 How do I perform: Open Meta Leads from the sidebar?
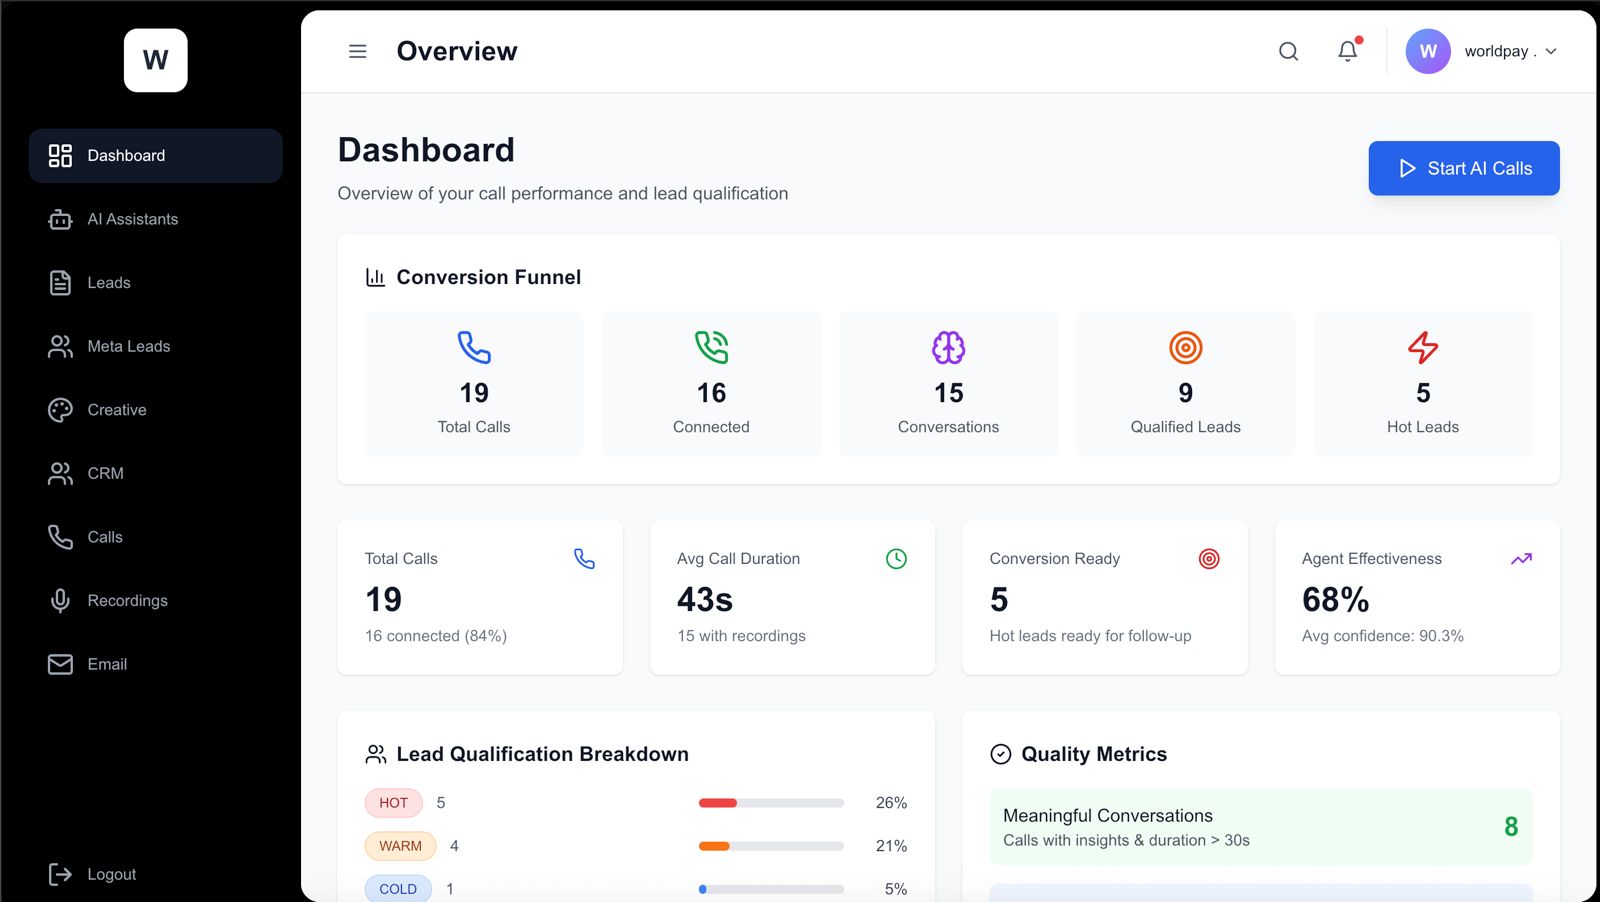[60, 346]
